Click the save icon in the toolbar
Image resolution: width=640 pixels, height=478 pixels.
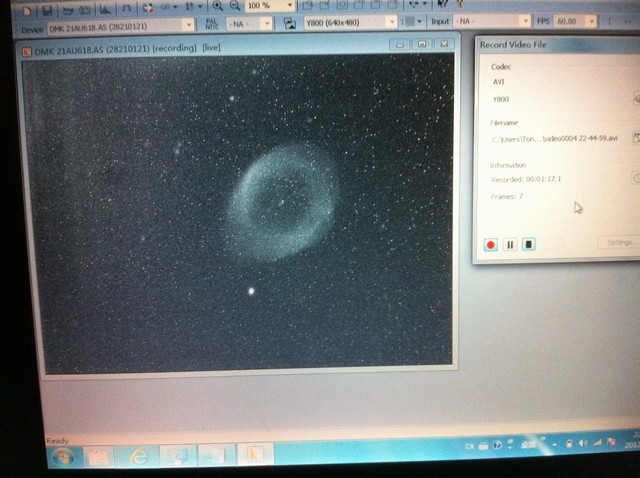pos(49,8)
